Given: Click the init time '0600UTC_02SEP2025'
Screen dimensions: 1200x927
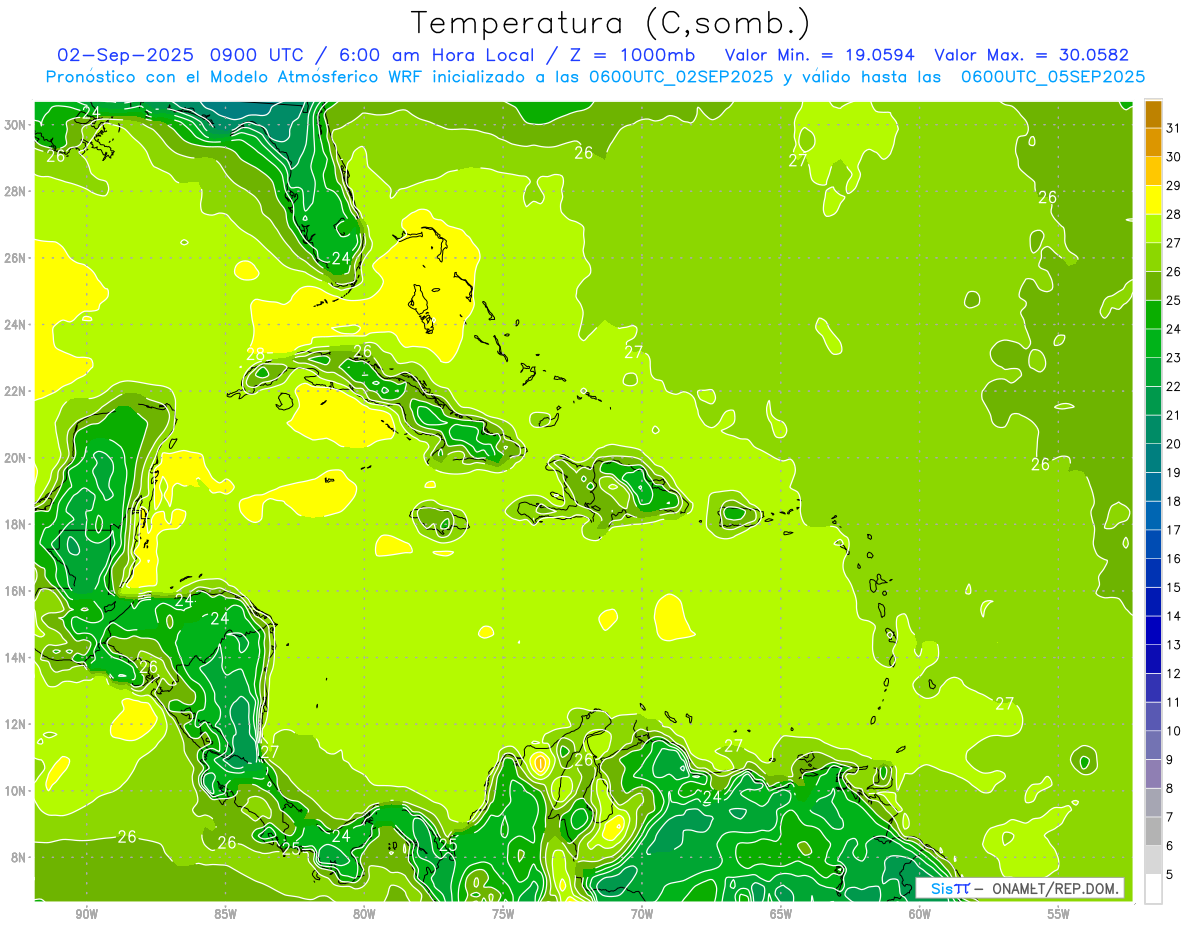Looking at the screenshot, I should [x=680, y=76].
